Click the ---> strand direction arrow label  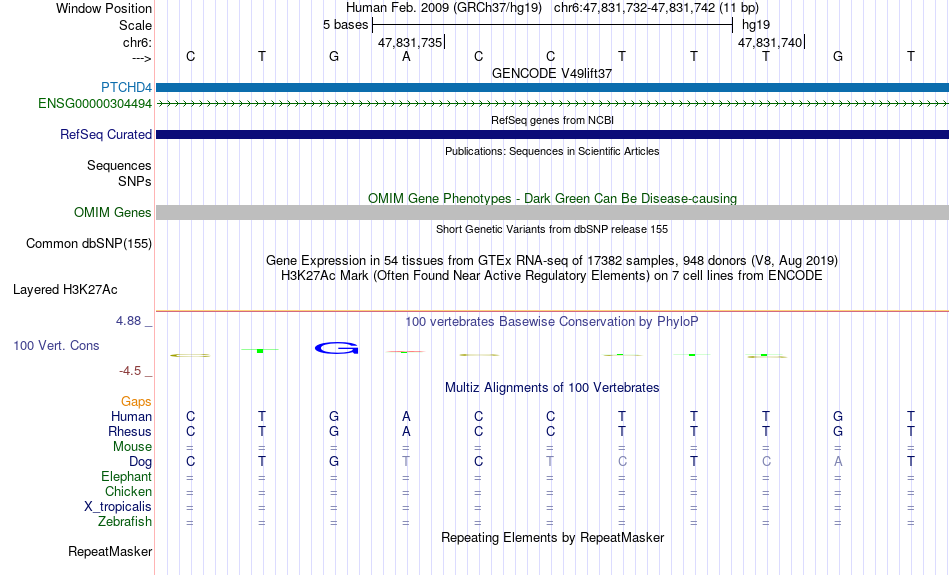(x=142, y=58)
